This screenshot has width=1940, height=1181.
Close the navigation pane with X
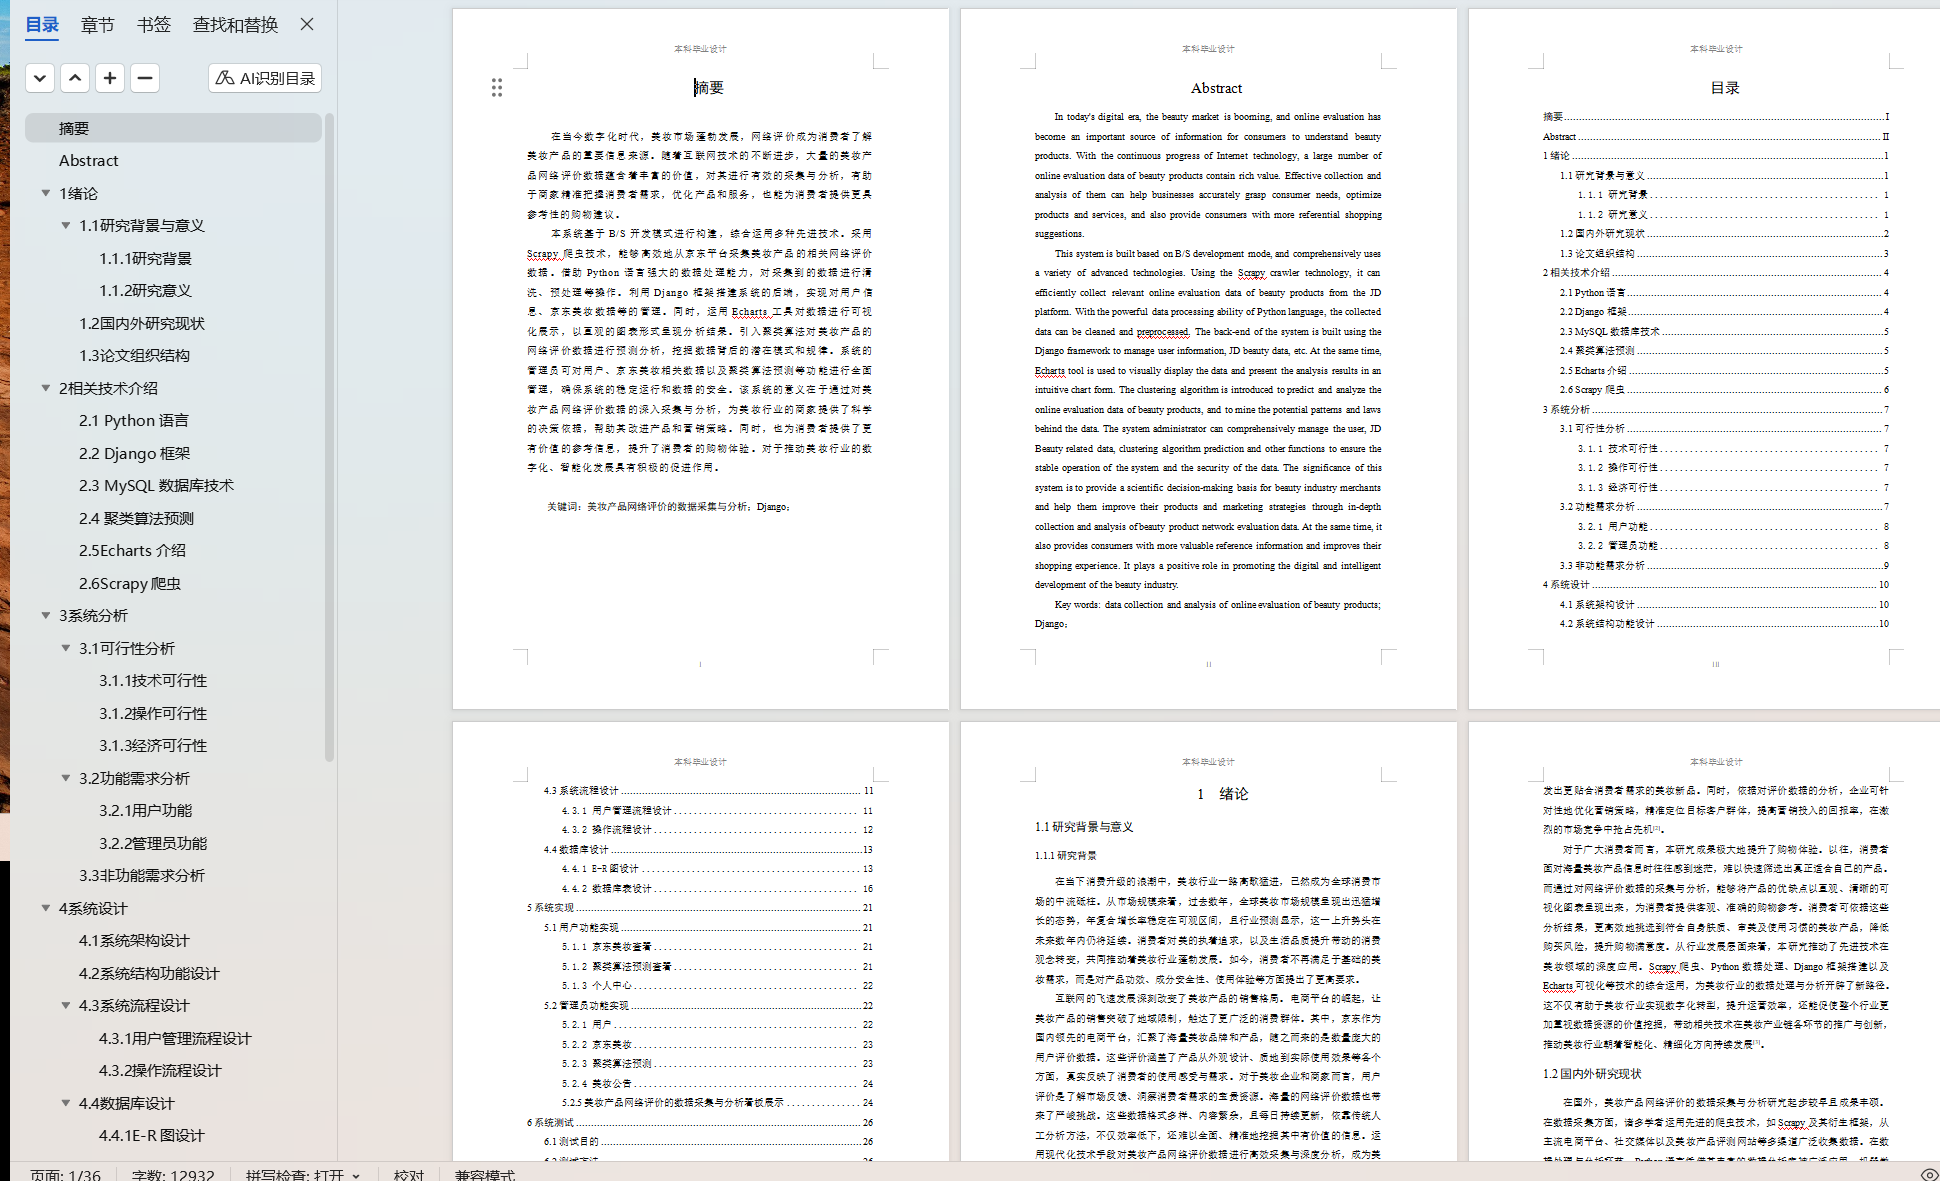pos(307,24)
